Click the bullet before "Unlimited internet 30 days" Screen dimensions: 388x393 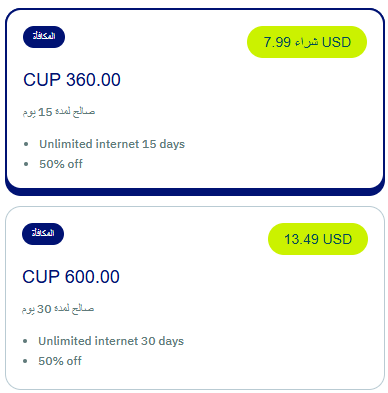25,341
